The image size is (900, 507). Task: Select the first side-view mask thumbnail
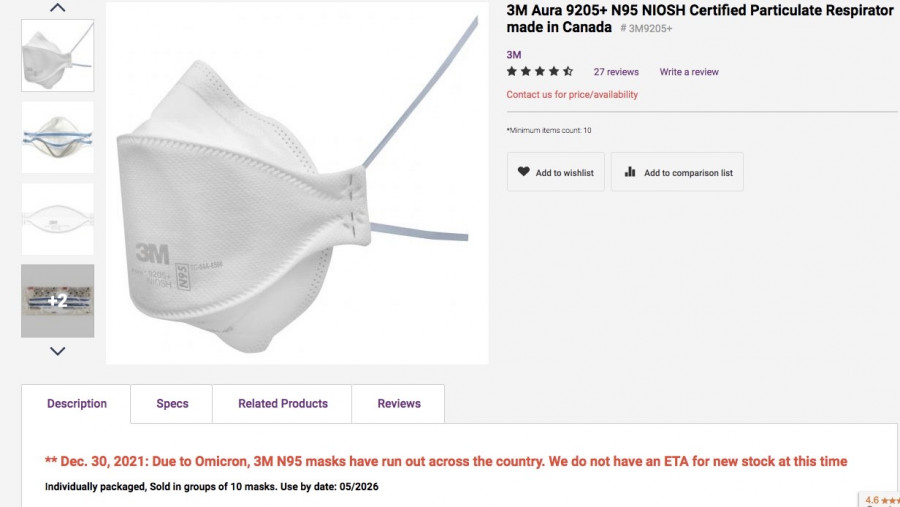(x=58, y=55)
